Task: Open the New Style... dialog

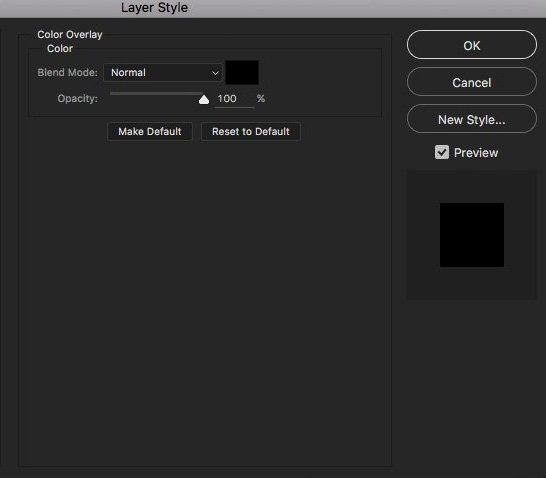Action: coord(471,119)
